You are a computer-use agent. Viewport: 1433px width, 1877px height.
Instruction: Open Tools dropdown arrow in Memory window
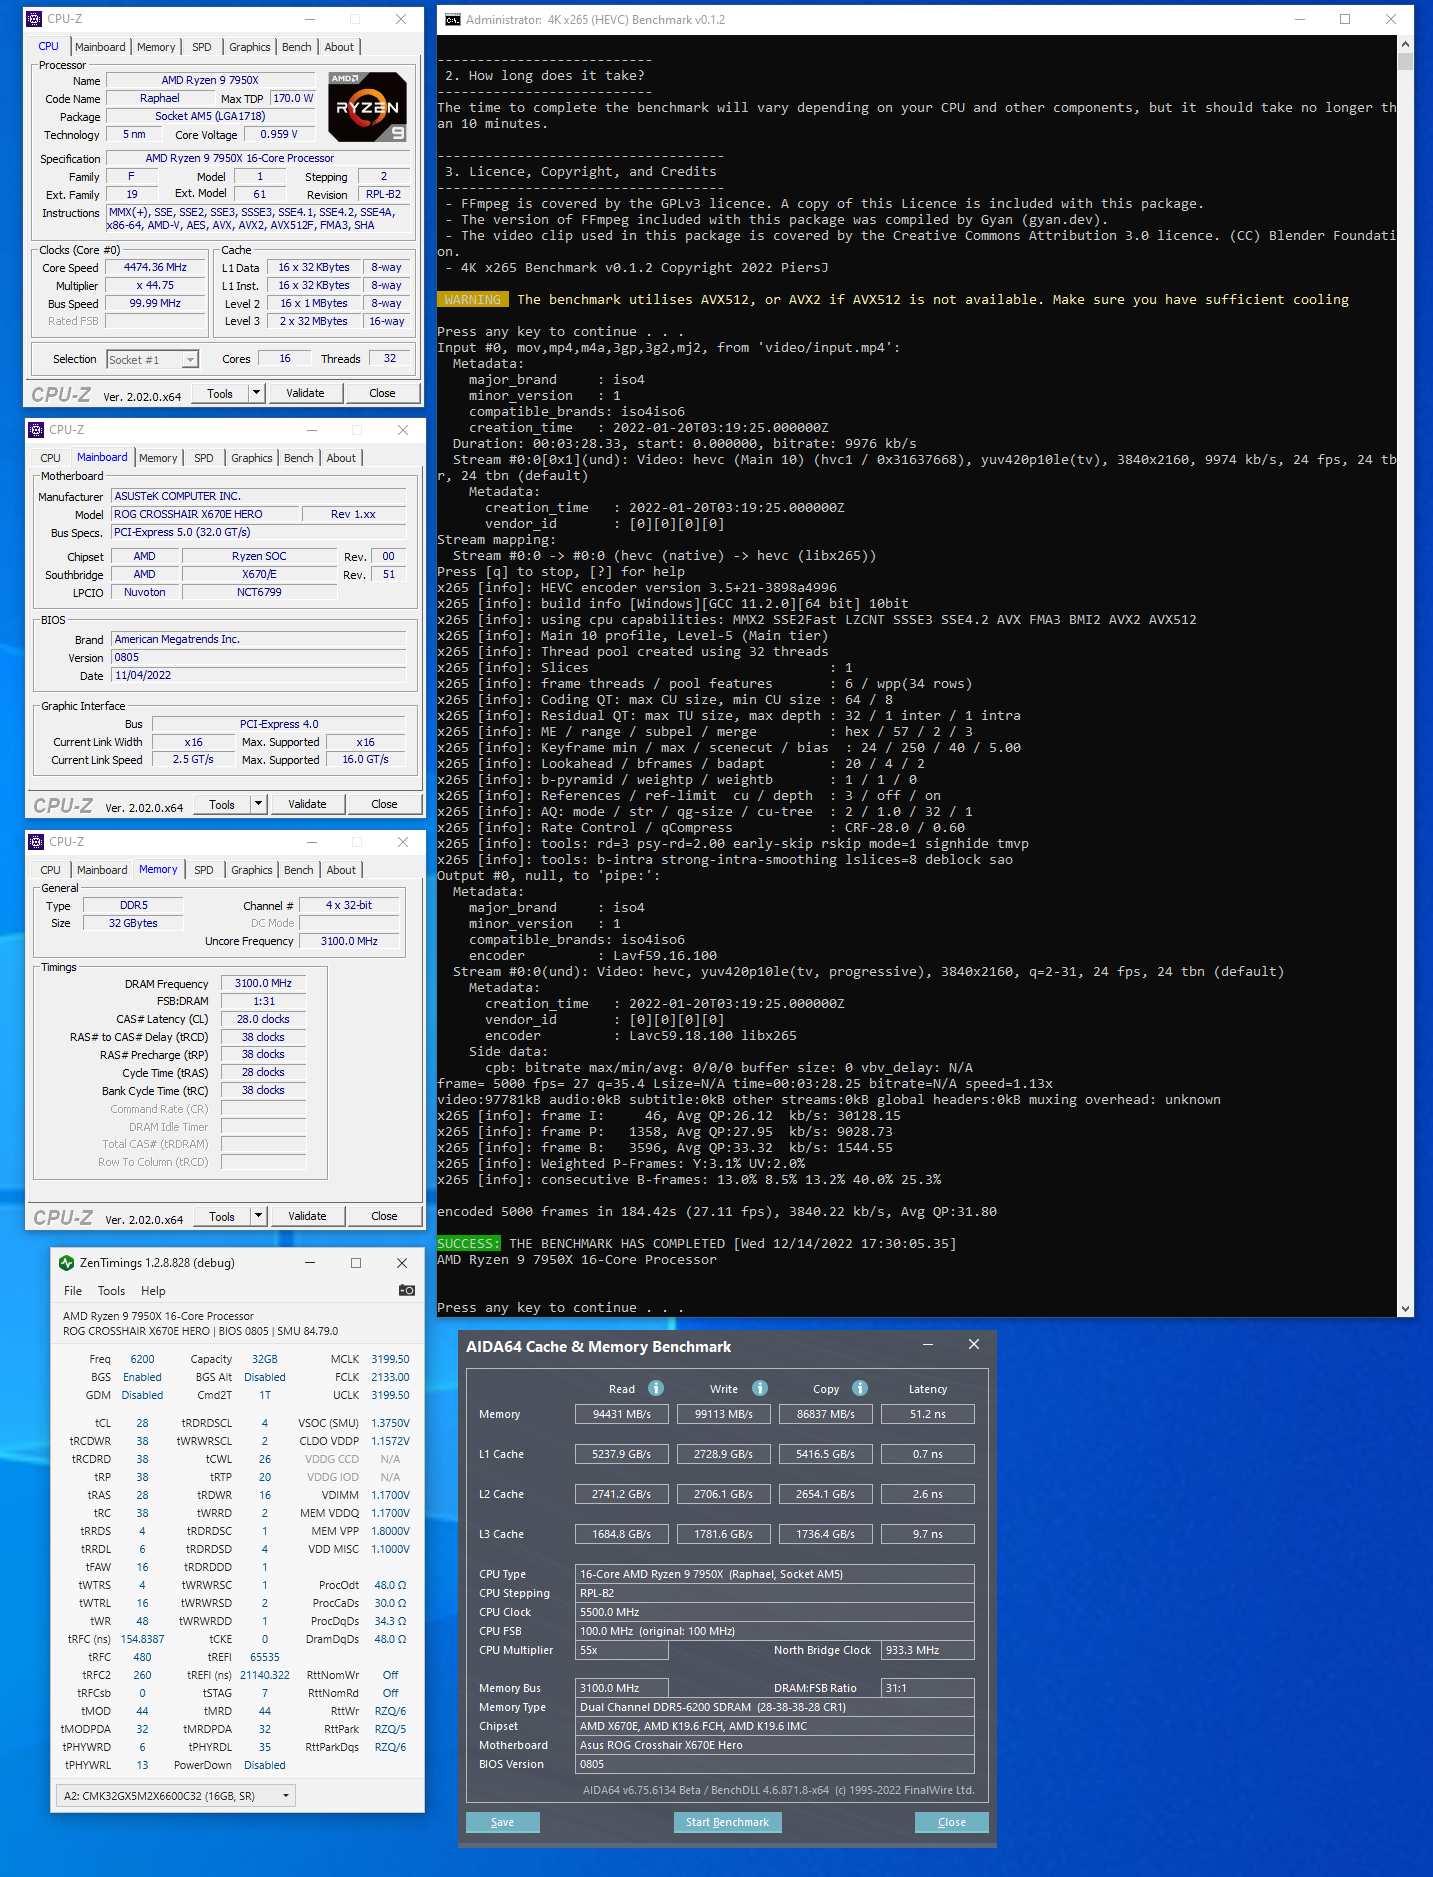(x=258, y=1216)
